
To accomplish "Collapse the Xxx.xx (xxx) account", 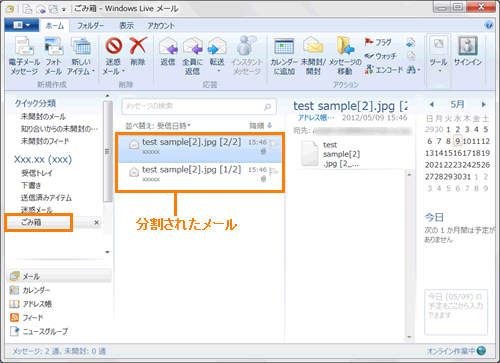I will pos(43,159).
